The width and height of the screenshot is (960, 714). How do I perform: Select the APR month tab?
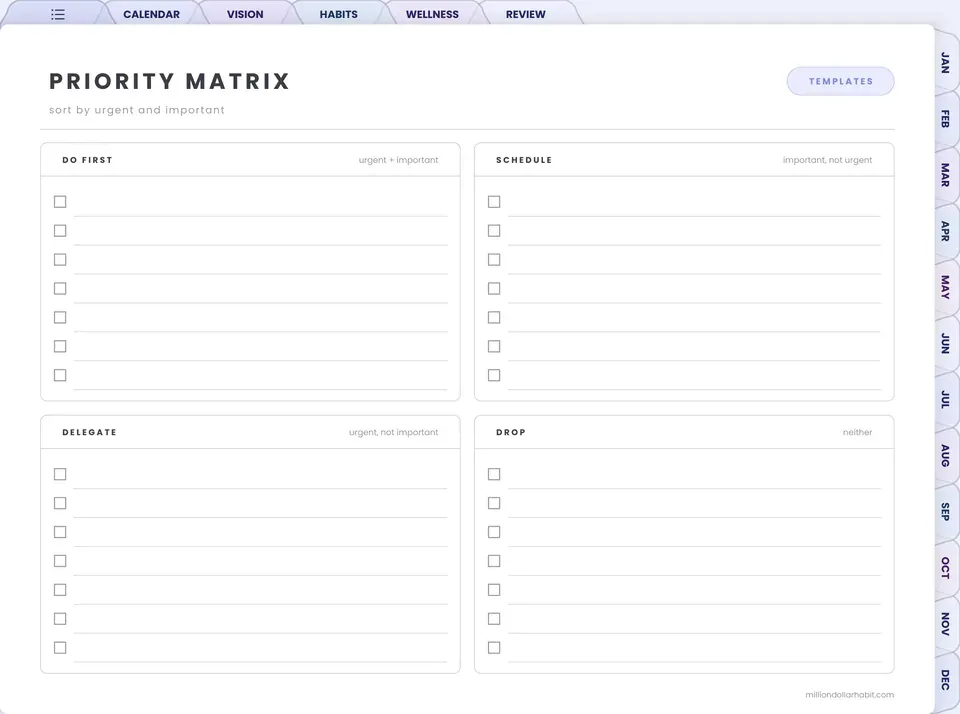945,231
